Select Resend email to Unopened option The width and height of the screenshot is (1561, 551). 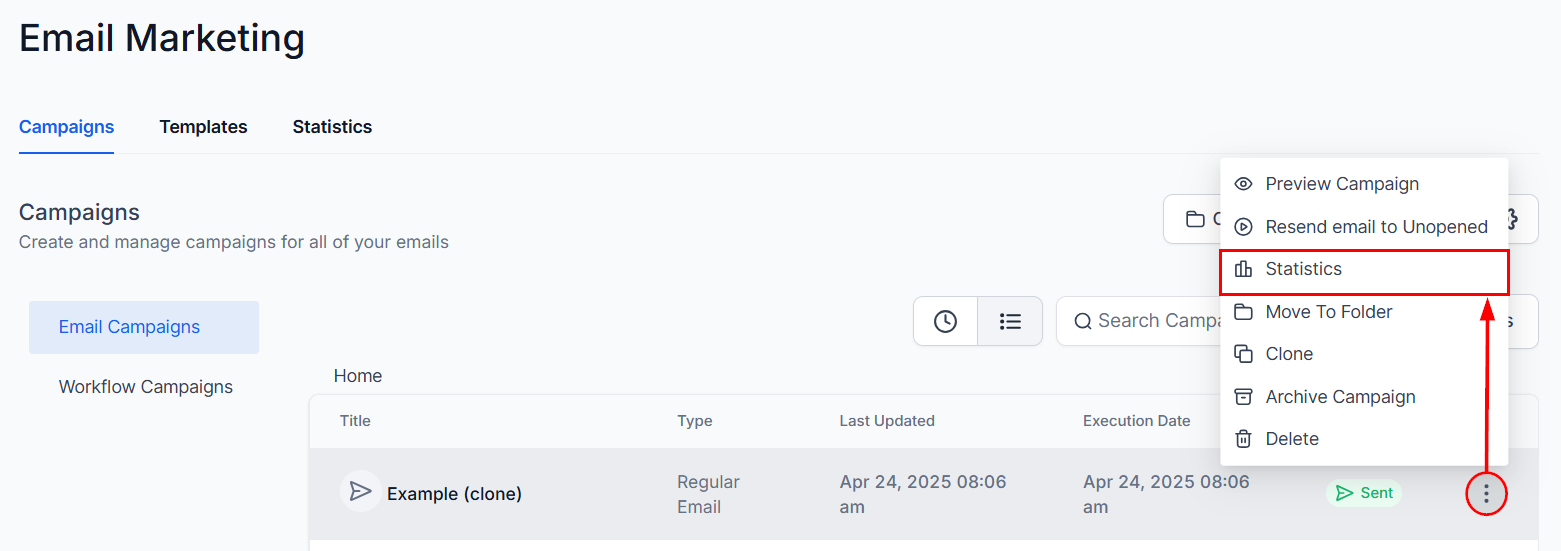point(1364,227)
